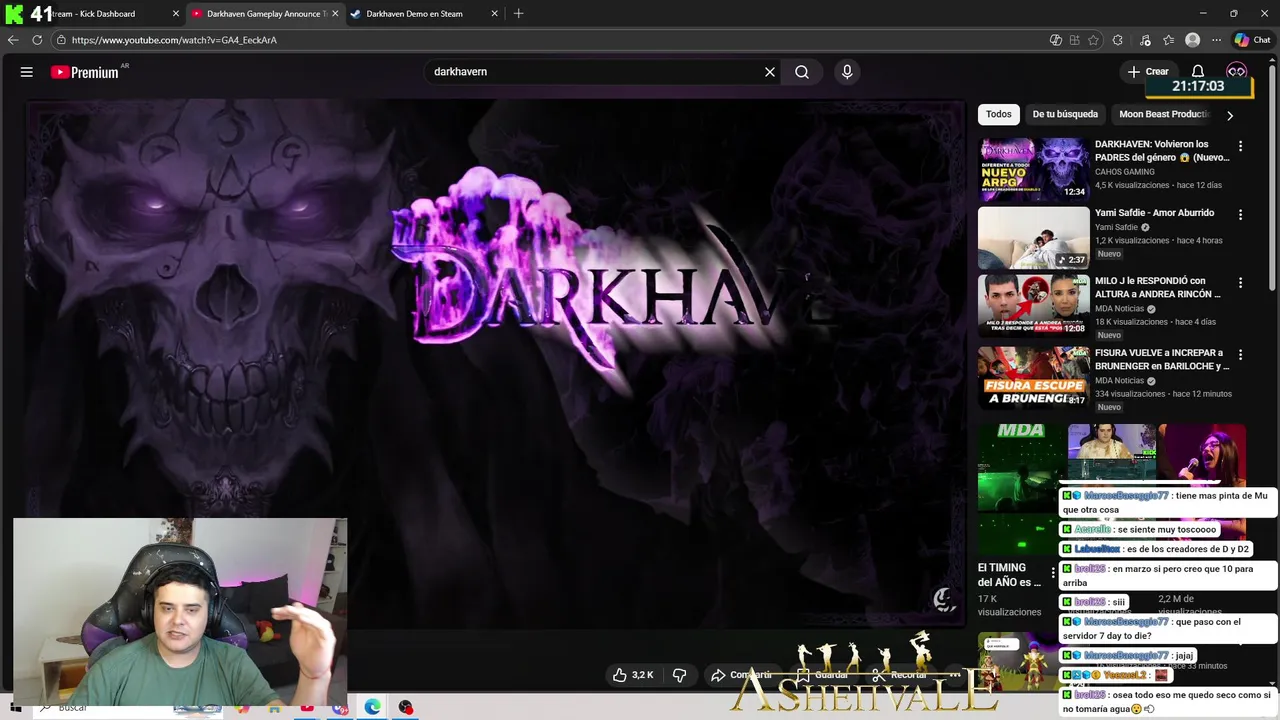
Task: Click the Compartir share button
Action: click(x=741, y=675)
